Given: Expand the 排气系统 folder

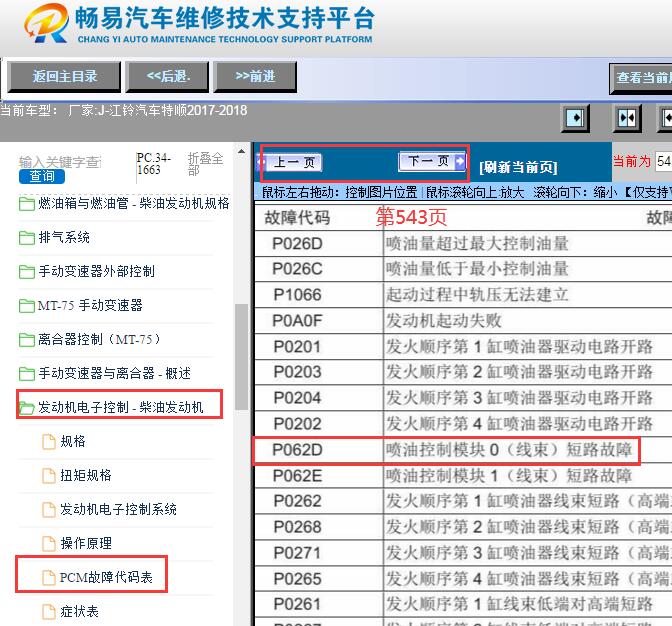Looking at the screenshot, I should 64,237.
